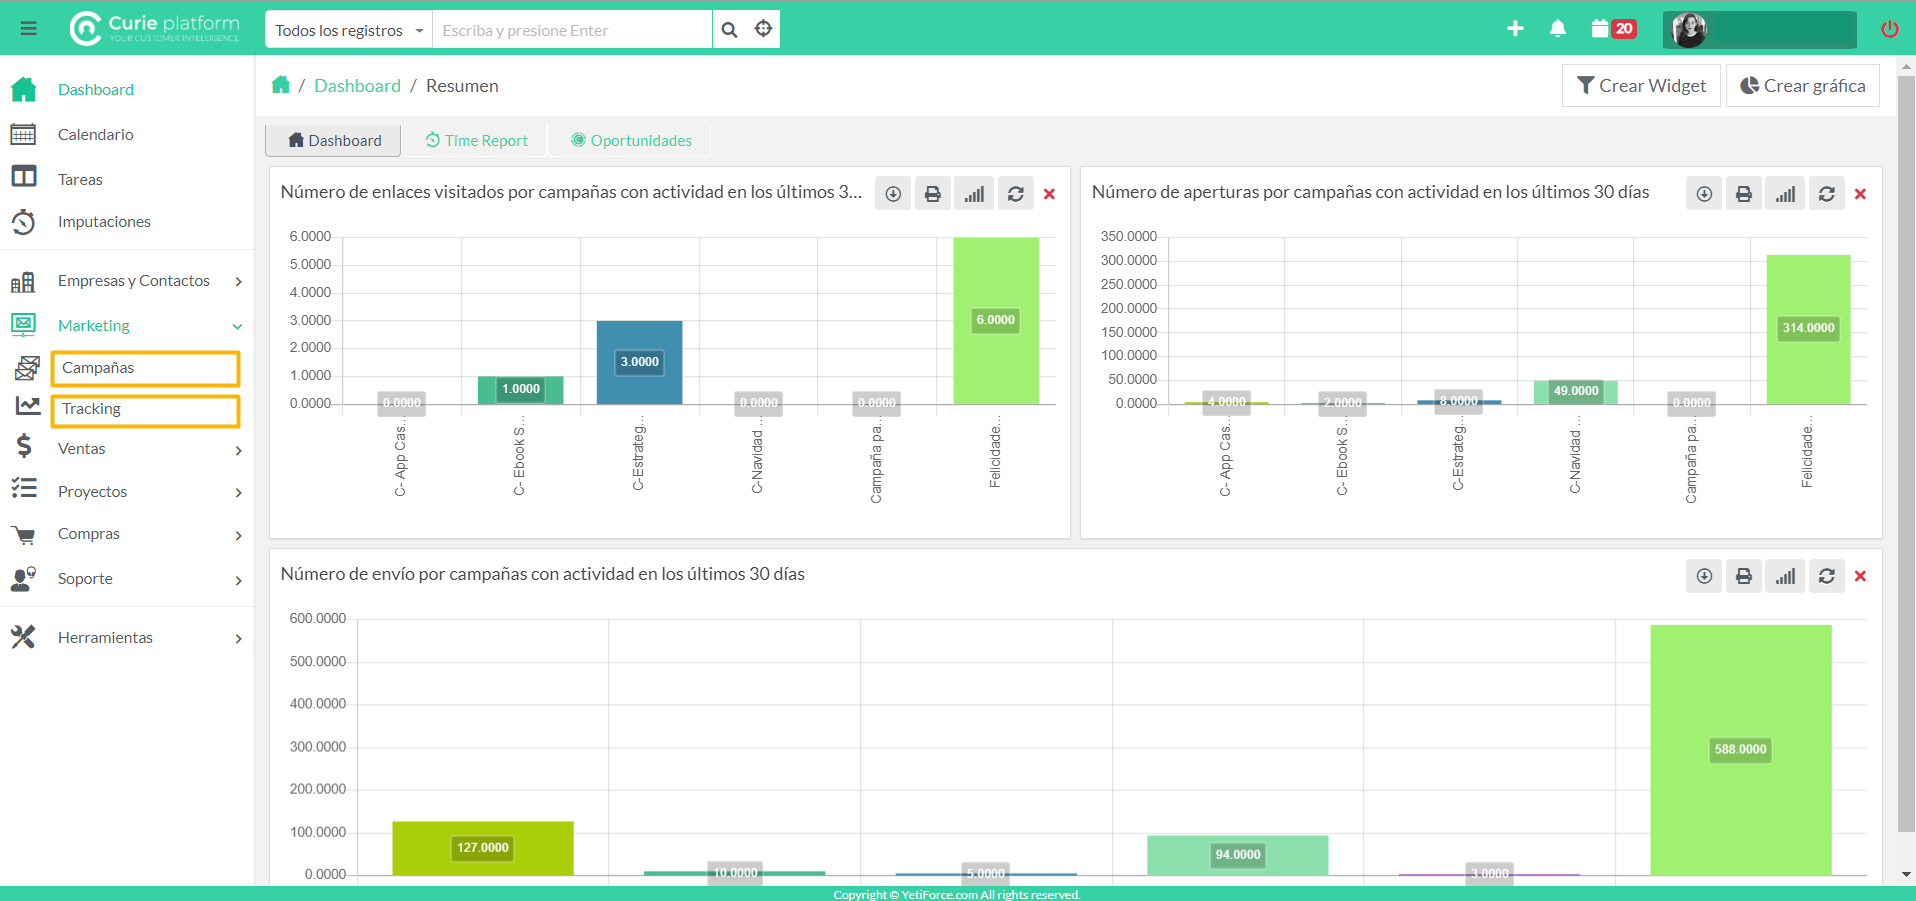Switch to the Oportunidades tab
This screenshot has width=1916, height=901.
point(631,141)
